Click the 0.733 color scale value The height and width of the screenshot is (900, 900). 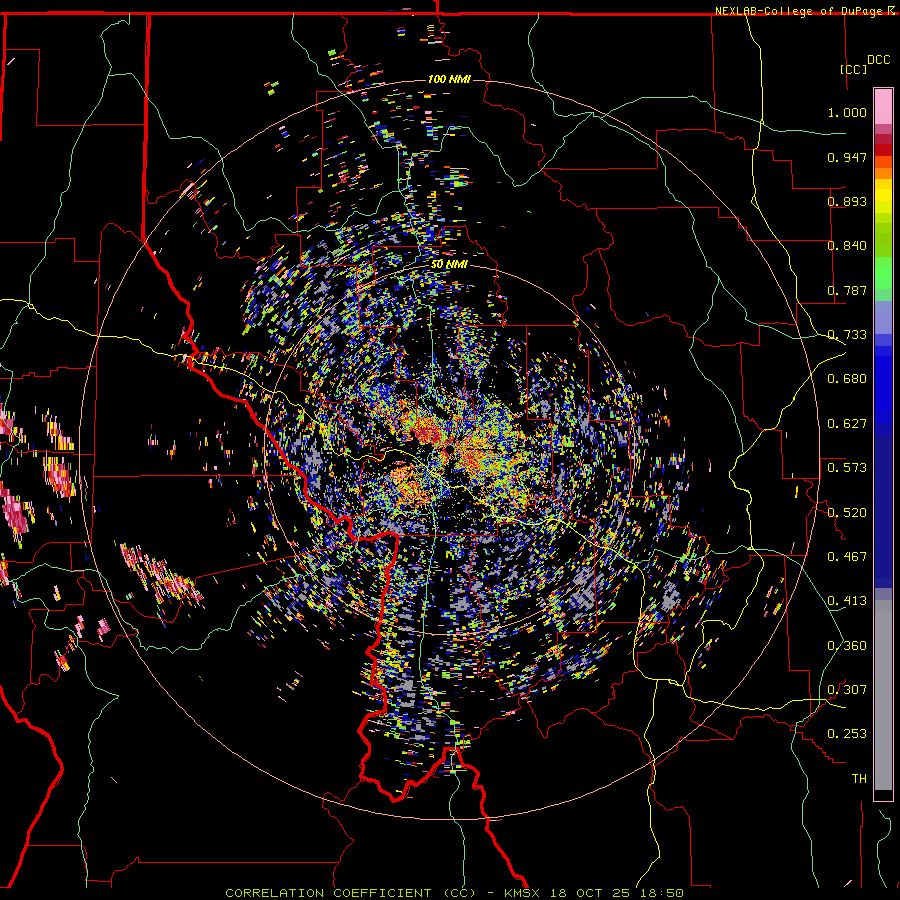coord(847,335)
